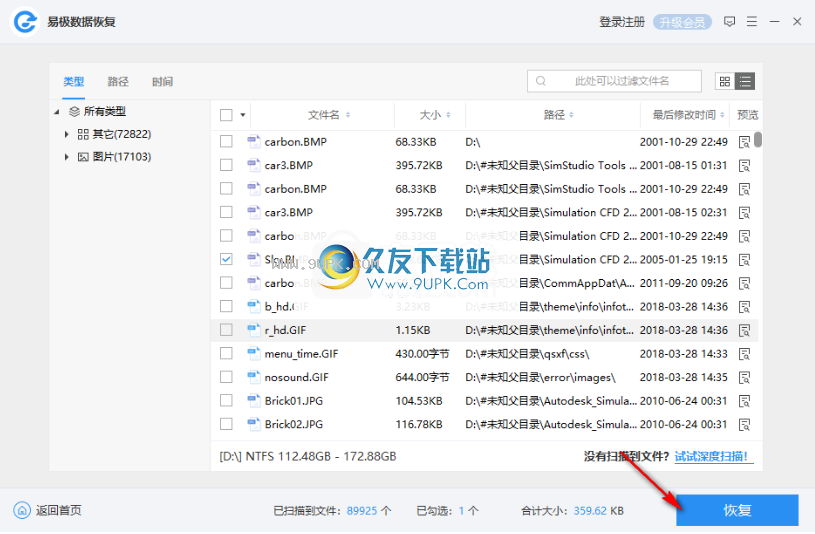This screenshot has width=815, height=534.
Task: Check the box for menu_time.GIF
Action: pyautogui.click(x=226, y=354)
